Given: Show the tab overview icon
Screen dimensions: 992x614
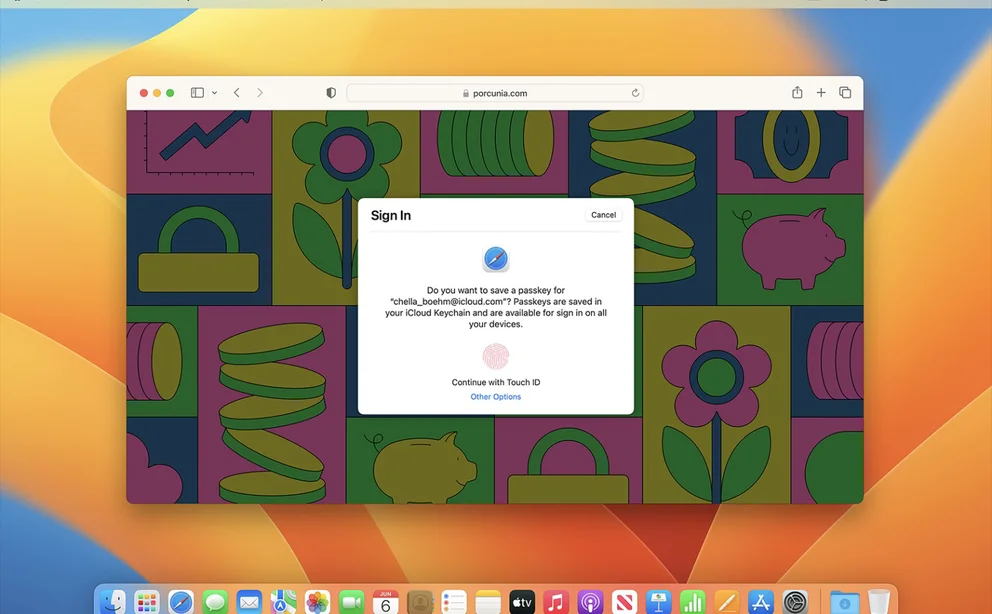Looking at the screenshot, I should [845, 93].
